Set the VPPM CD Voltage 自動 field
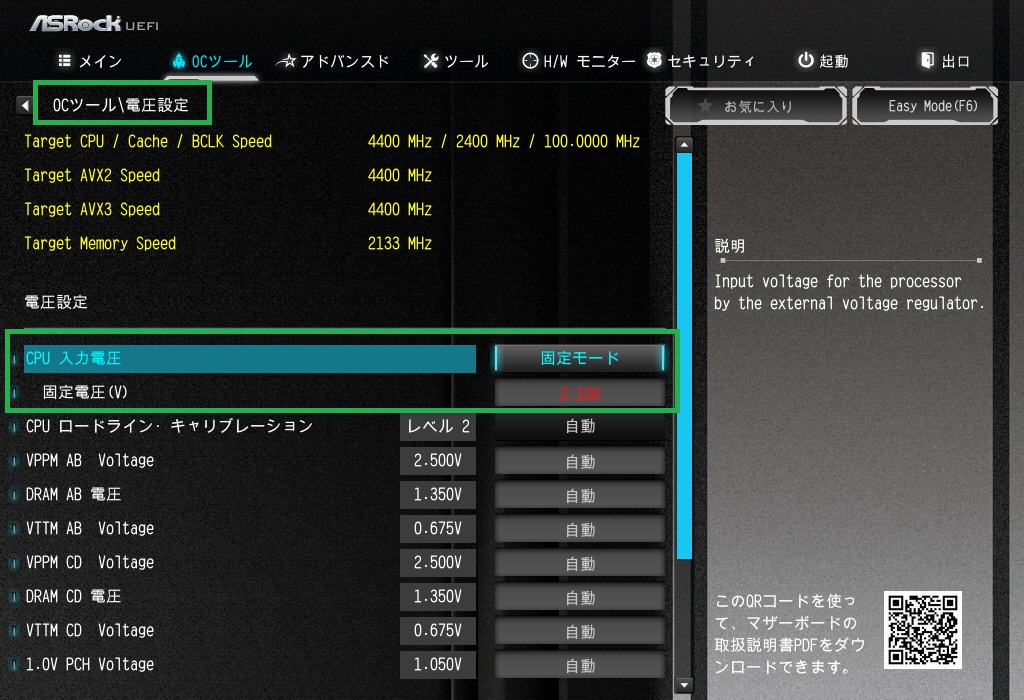The image size is (1024, 700). 579,564
